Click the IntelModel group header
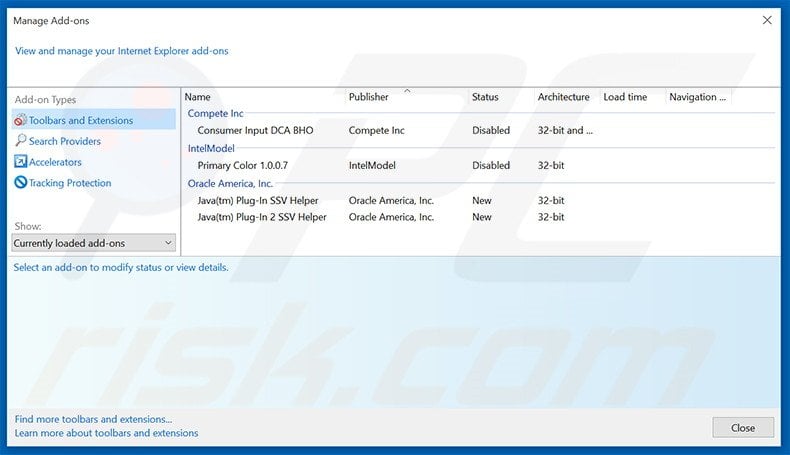Viewport: 790px width, 455px height. click(x=211, y=149)
